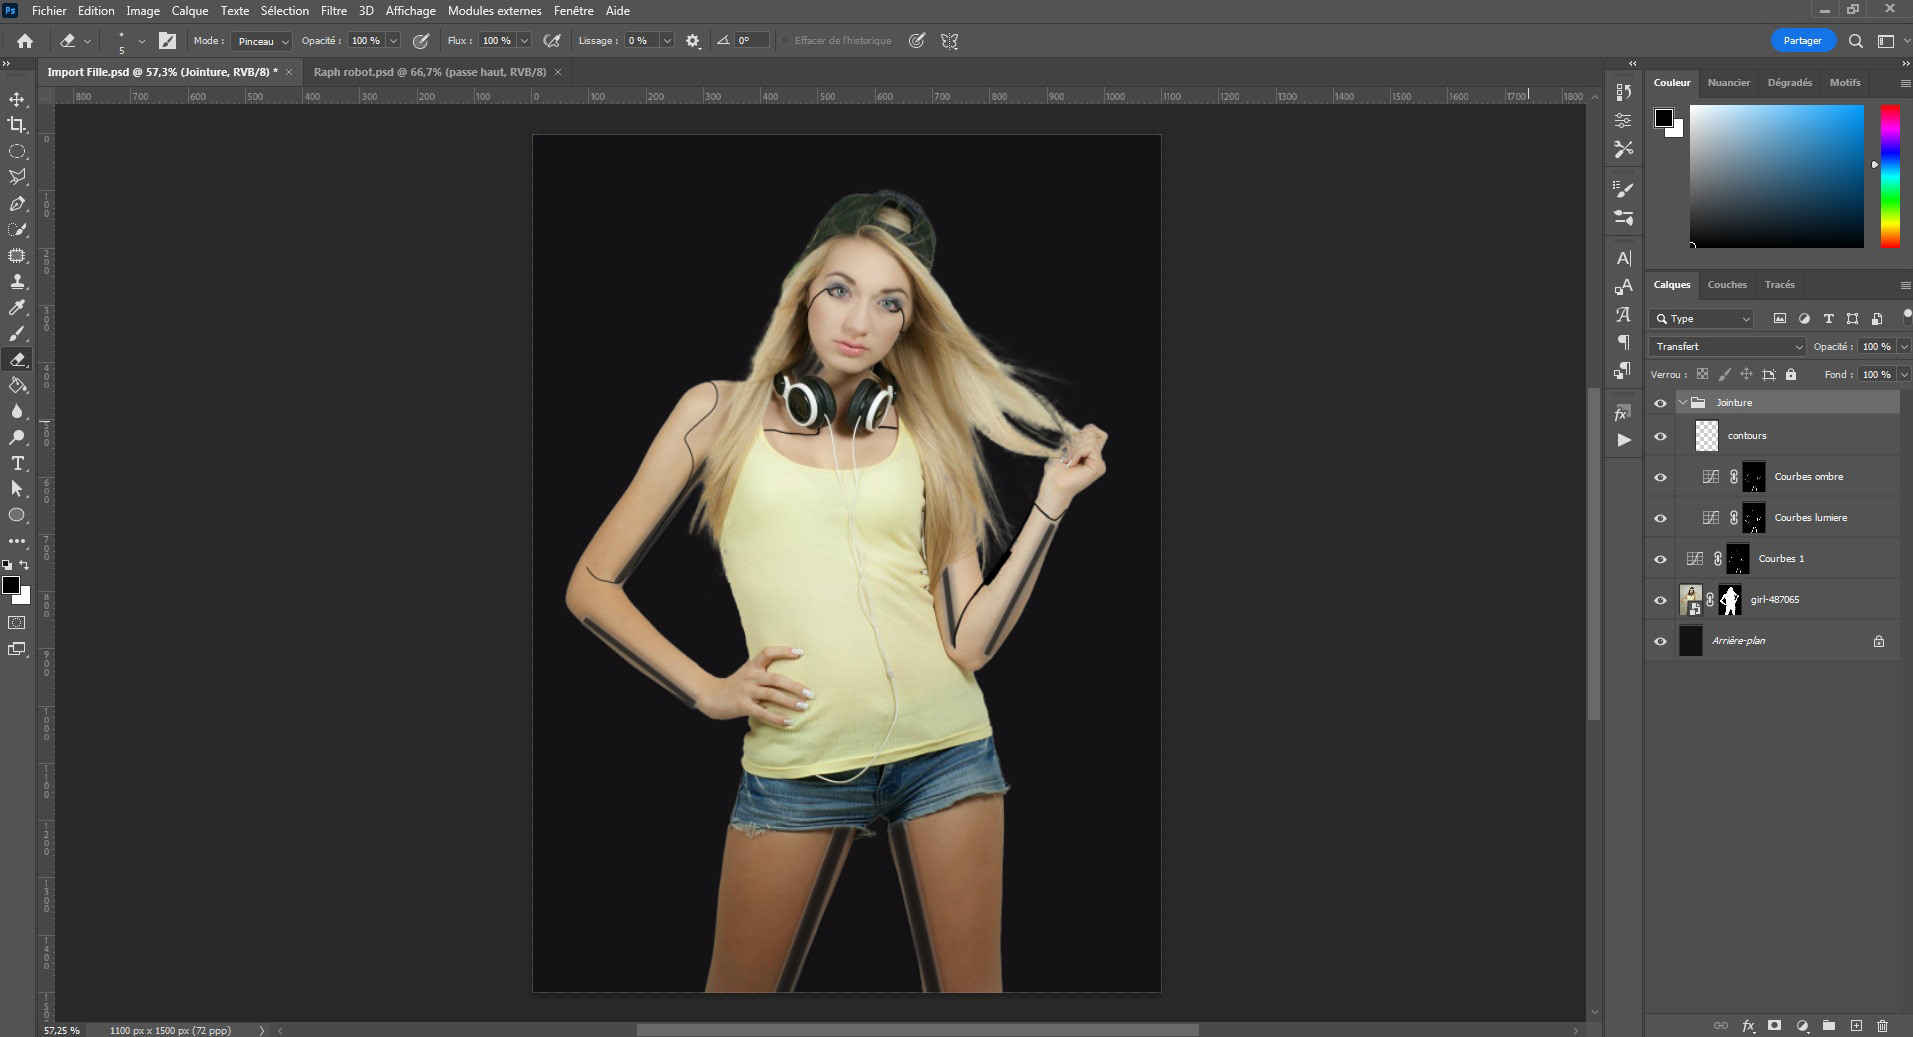
Task: Create new layer icon
Action: (1856, 1026)
